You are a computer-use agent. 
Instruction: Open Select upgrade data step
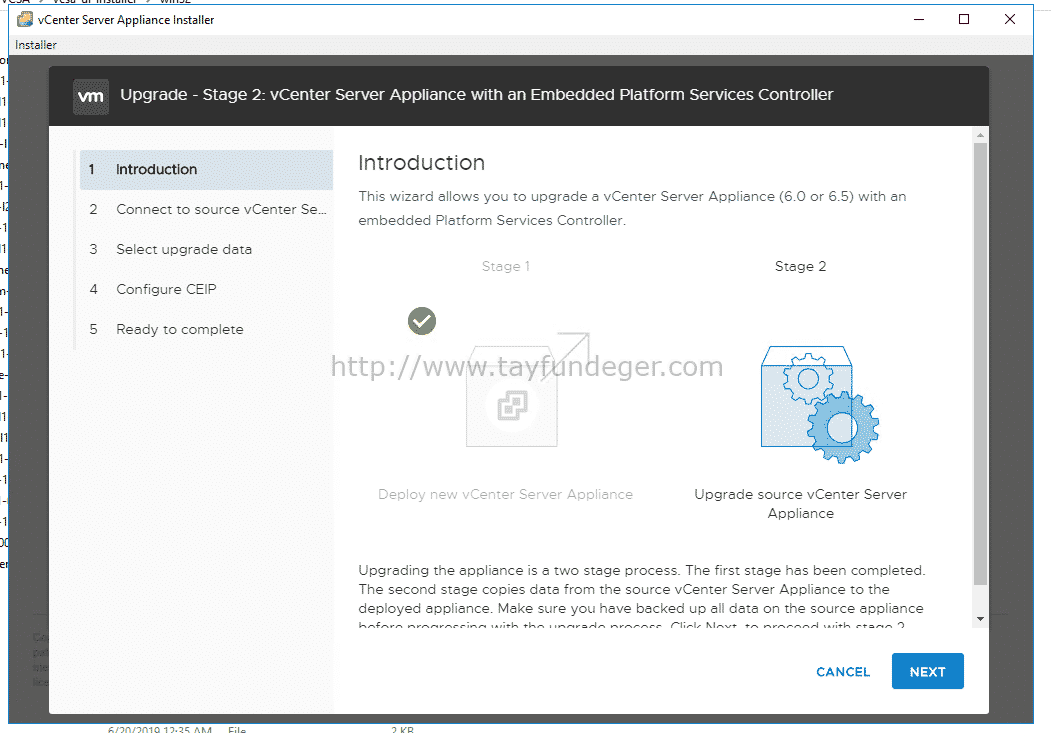(x=206, y=249)
